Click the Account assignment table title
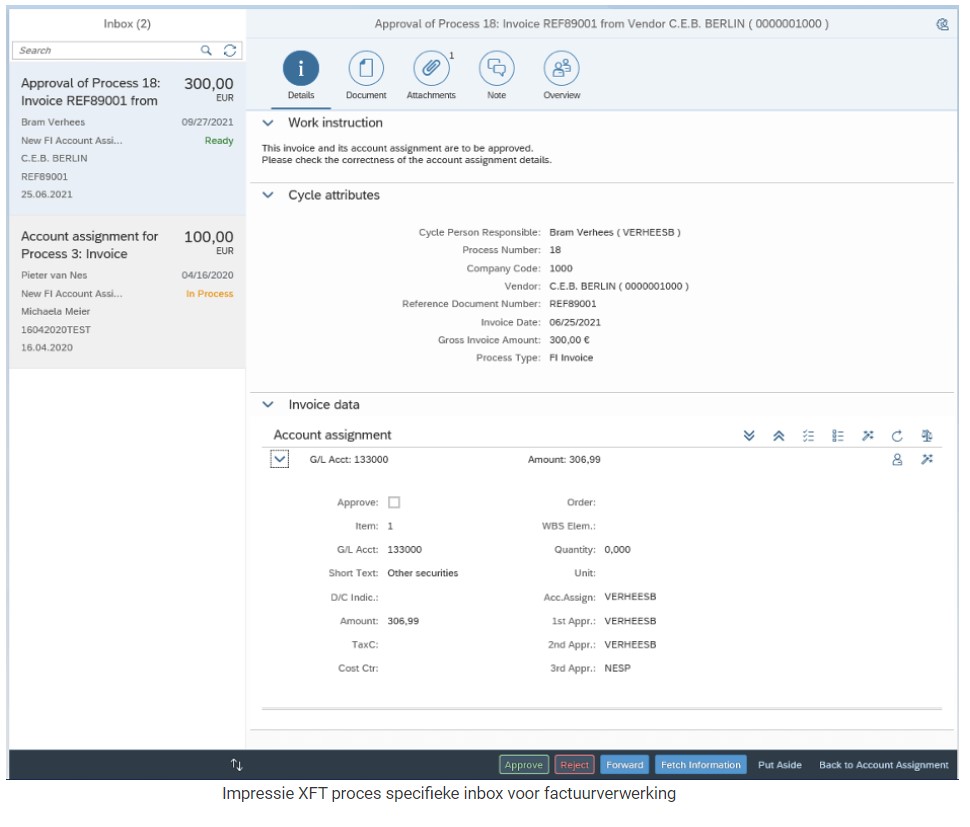This screenshot has width=970, height=827. coord(332,435)
